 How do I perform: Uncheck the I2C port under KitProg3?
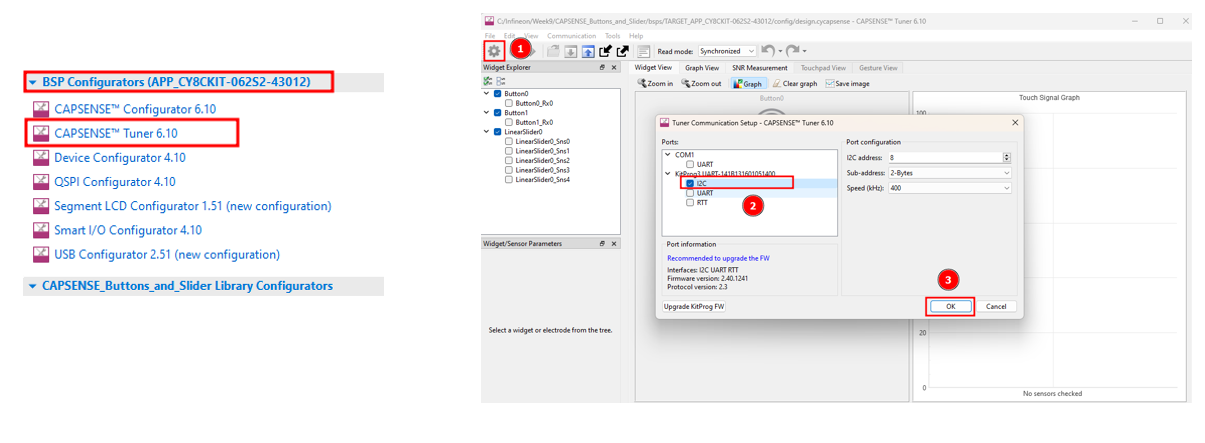tap(690, 183)
